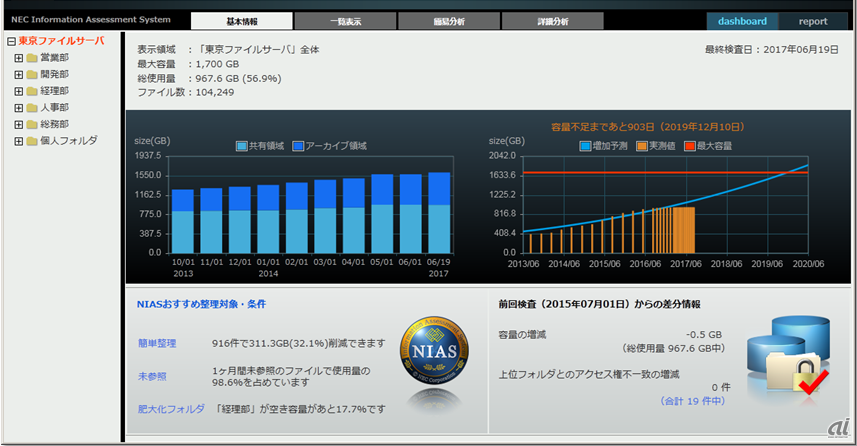Click the 最大容量 legend swatch

click(x=690, y=146)
